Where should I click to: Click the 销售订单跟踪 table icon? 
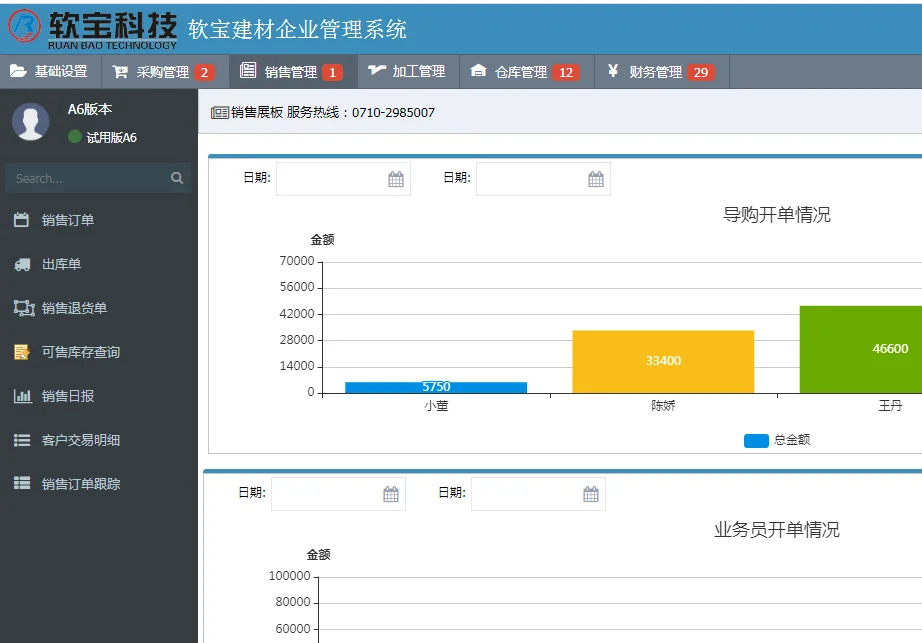pos(22,483)
